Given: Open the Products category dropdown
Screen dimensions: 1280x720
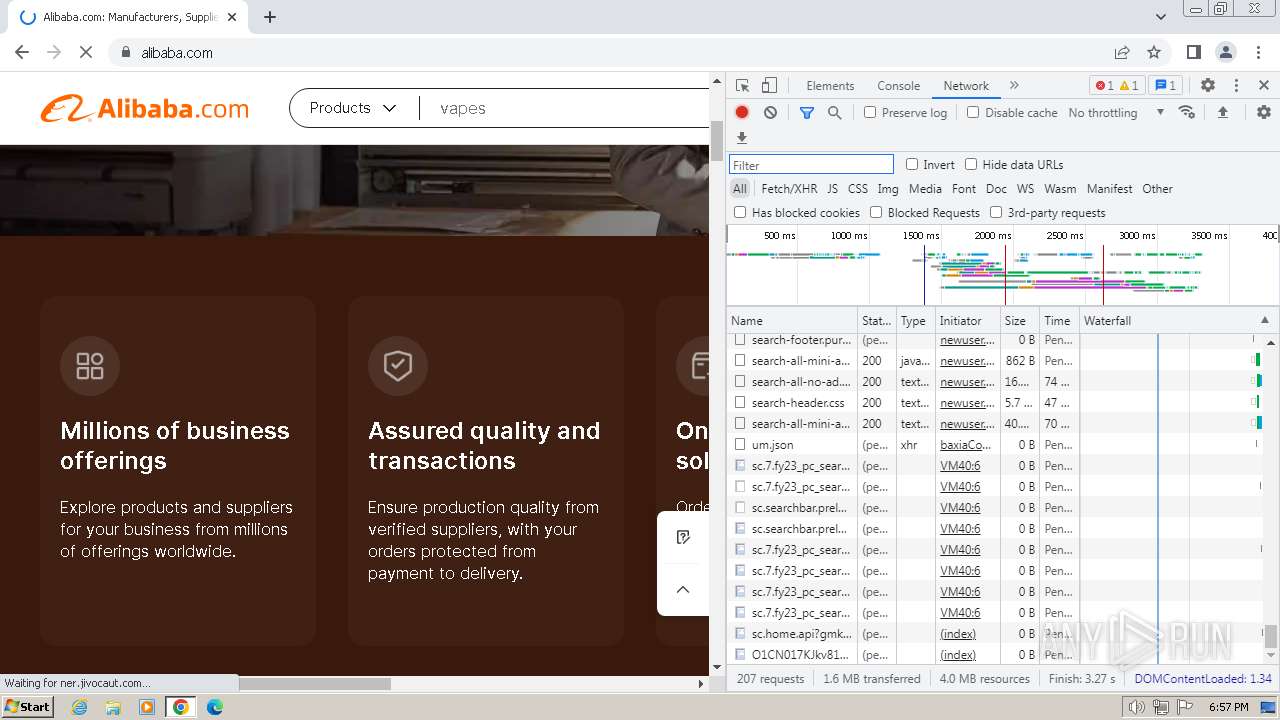Looking at the screenshot, I should pos(353,108).
